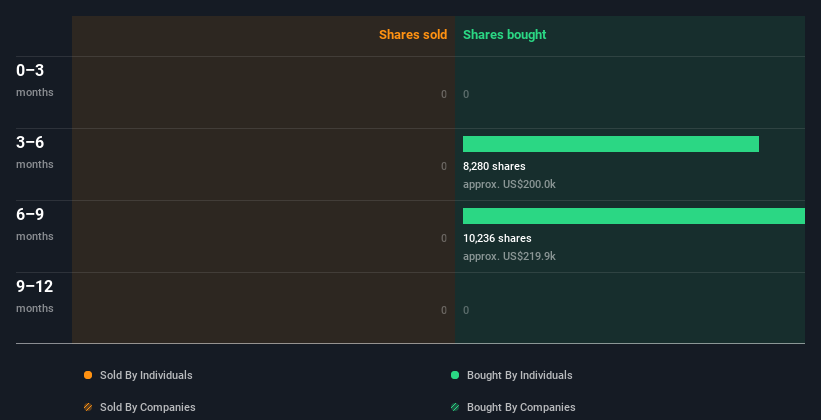Click the Shares bought column header
This screenshot has width=821, height=420.
(504, 35)
